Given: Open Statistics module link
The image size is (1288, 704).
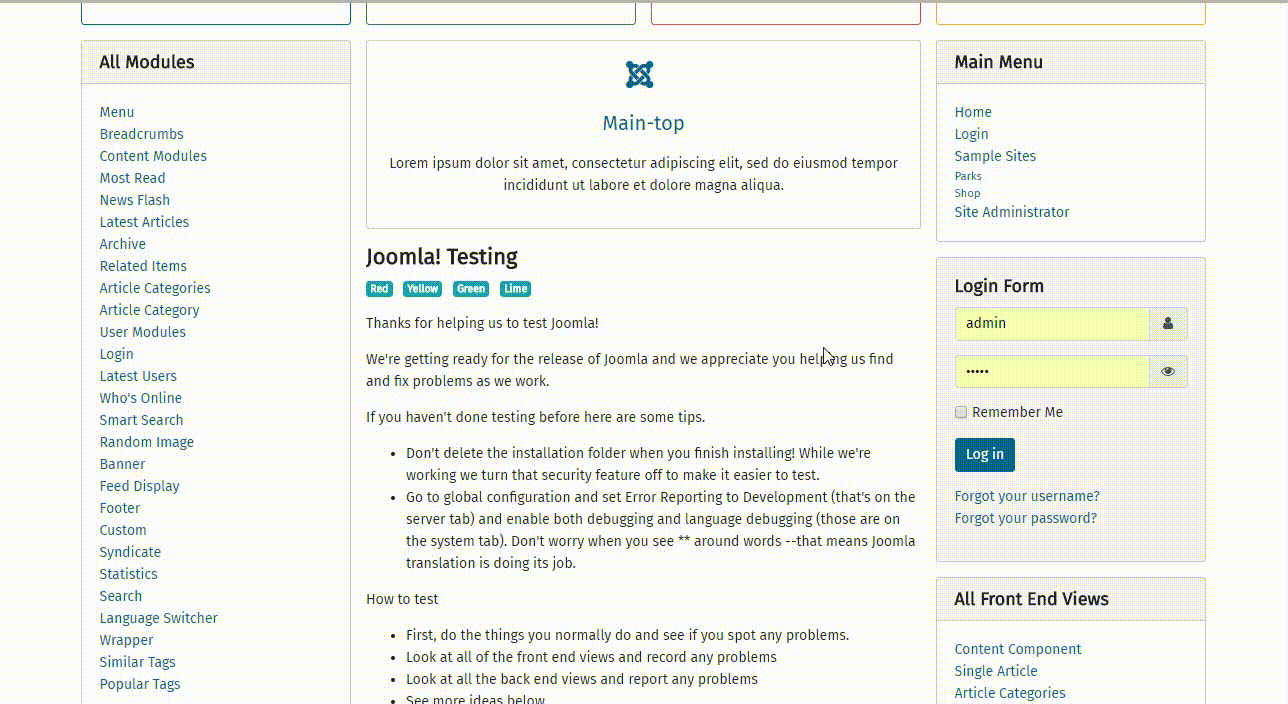Looking at the screenshot, I should click(x=129, y=574).
